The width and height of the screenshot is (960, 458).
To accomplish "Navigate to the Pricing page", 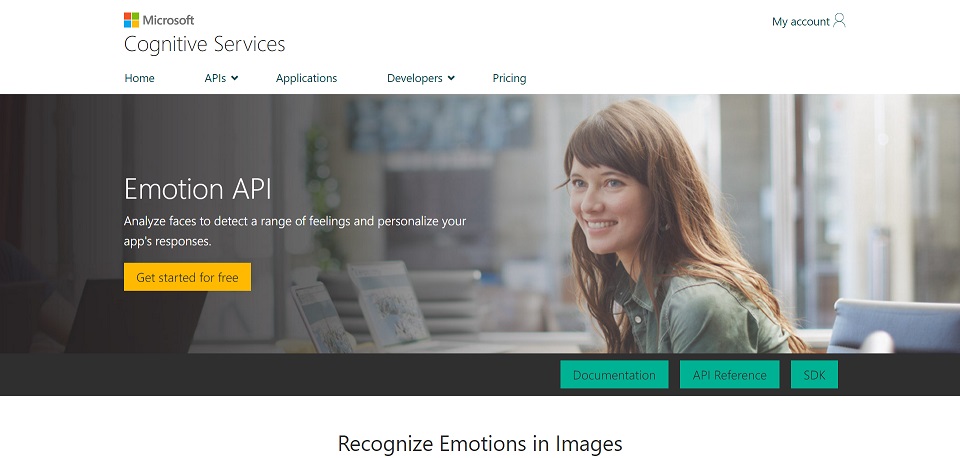I will click(509, 78).
